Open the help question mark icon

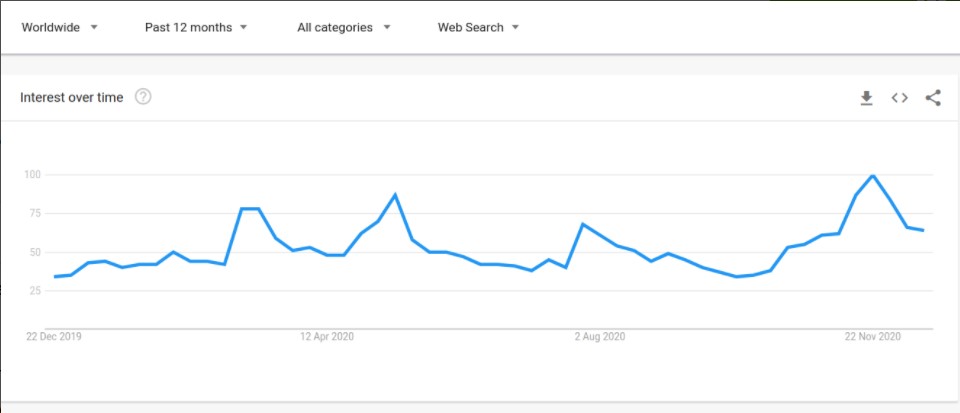(x=143, y=97)
